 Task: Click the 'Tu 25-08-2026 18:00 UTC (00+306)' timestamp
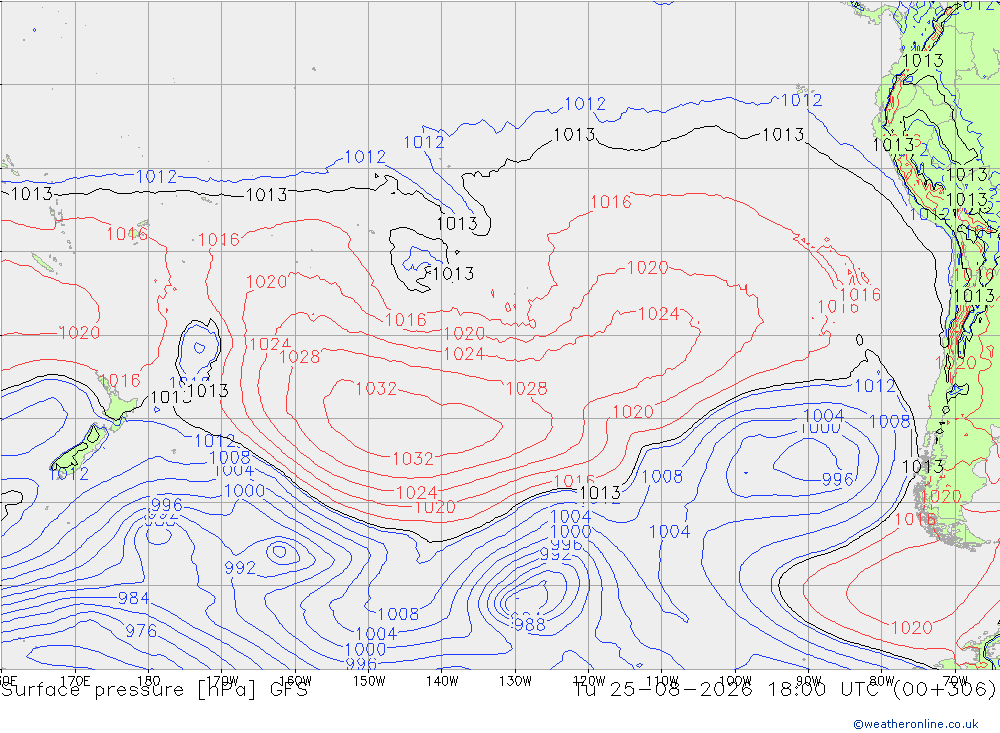pos(785,690)
